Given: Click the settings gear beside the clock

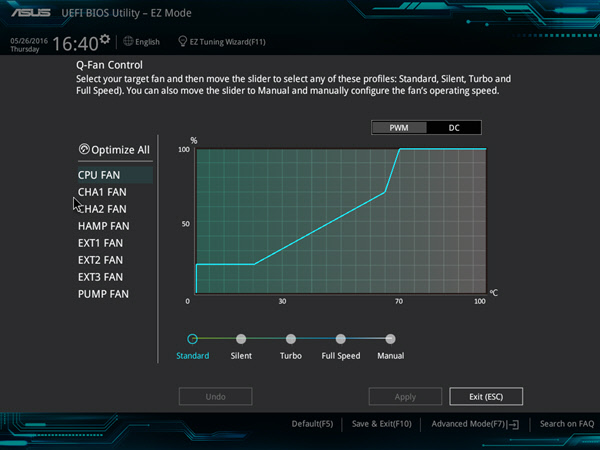Looking at the screenshot, I should [105, 39].
